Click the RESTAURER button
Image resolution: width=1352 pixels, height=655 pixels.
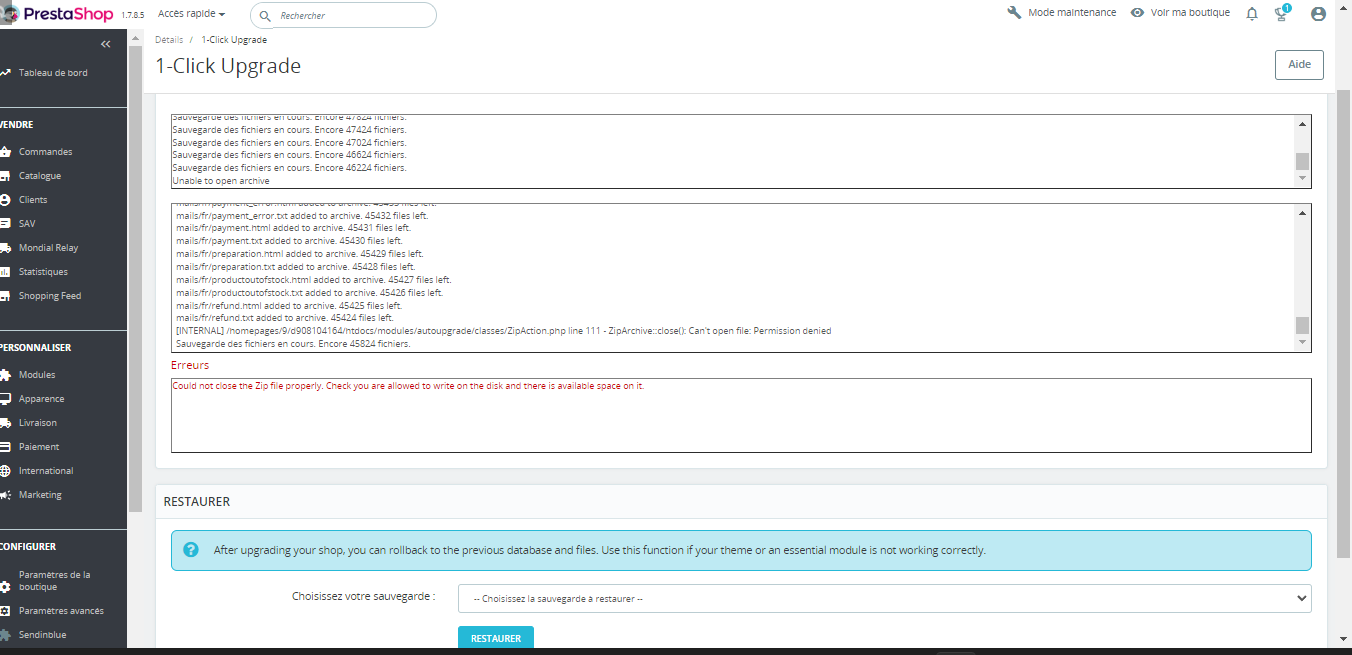point(496,638)
